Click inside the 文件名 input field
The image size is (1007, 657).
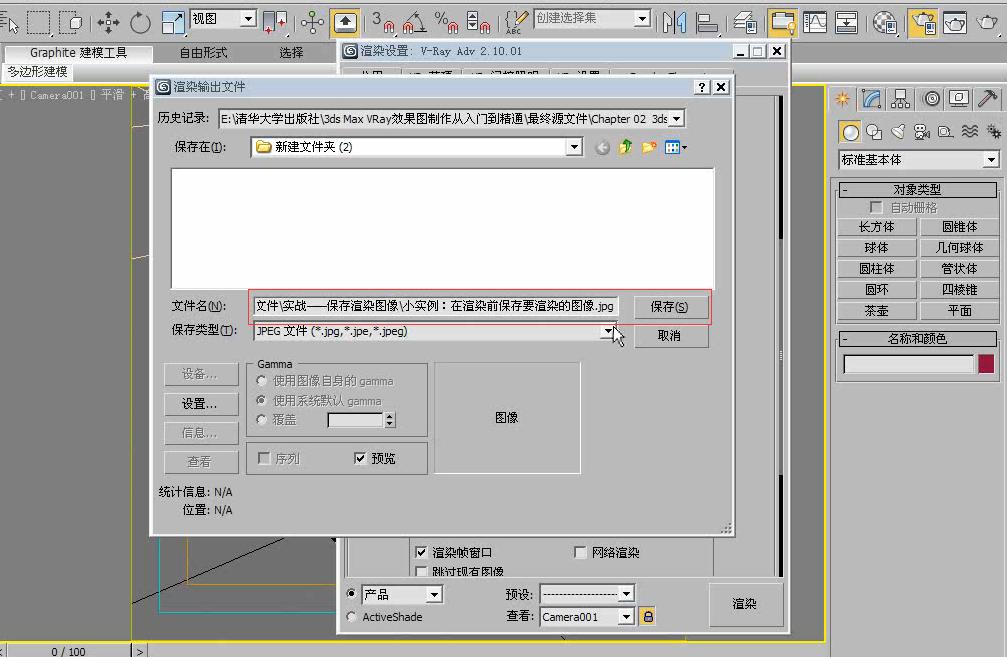click(430, 309)
